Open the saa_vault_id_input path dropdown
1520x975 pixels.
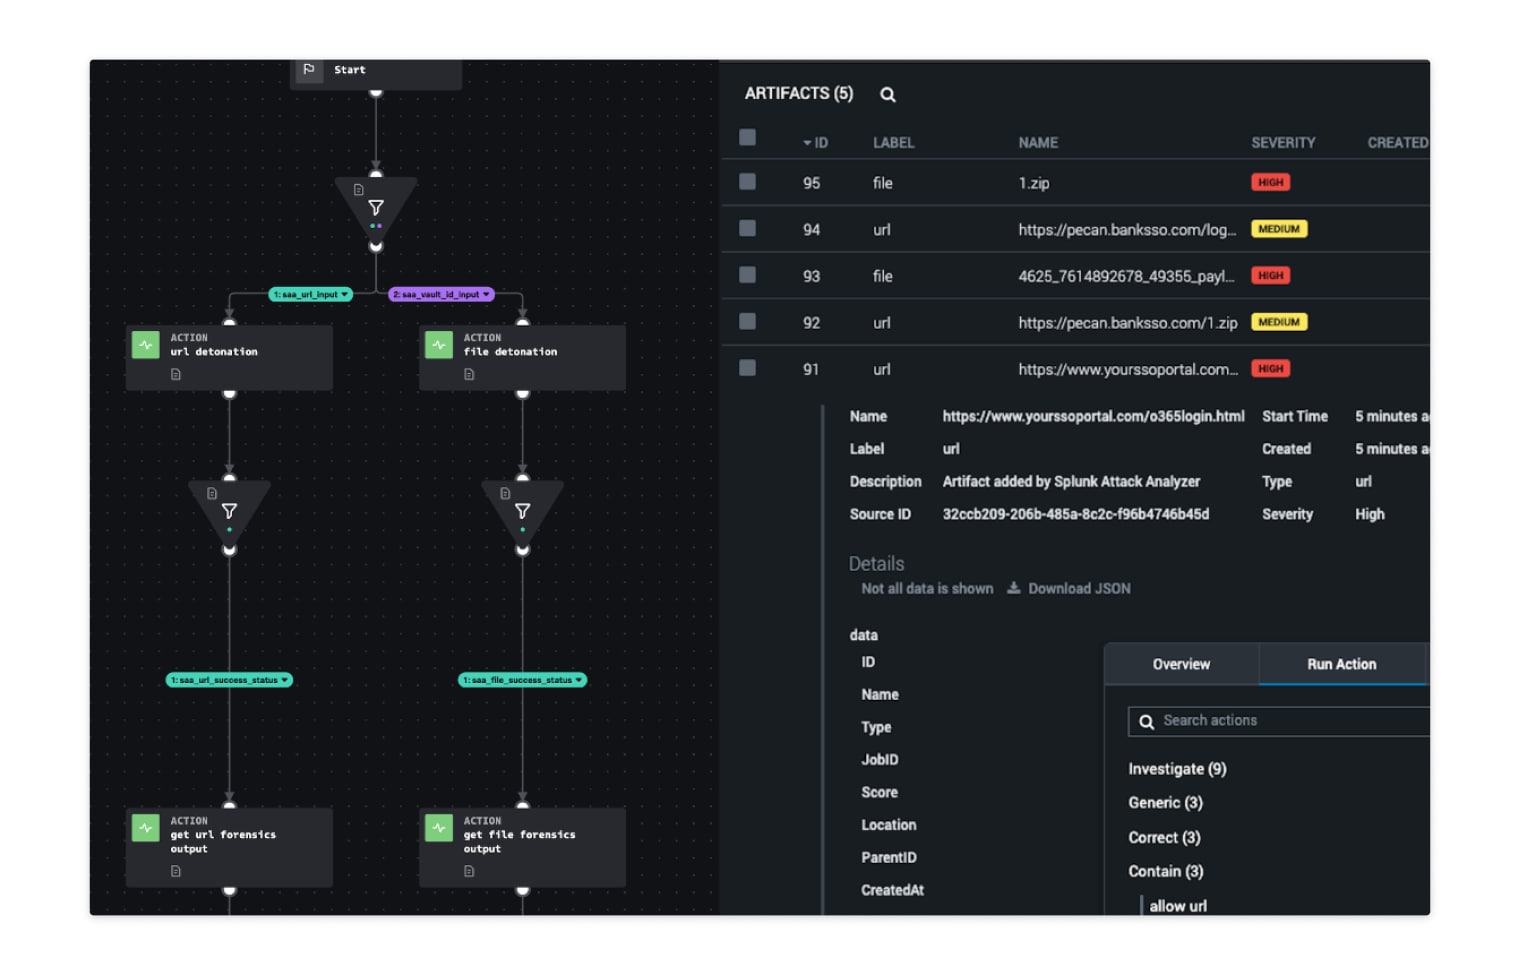486,294
